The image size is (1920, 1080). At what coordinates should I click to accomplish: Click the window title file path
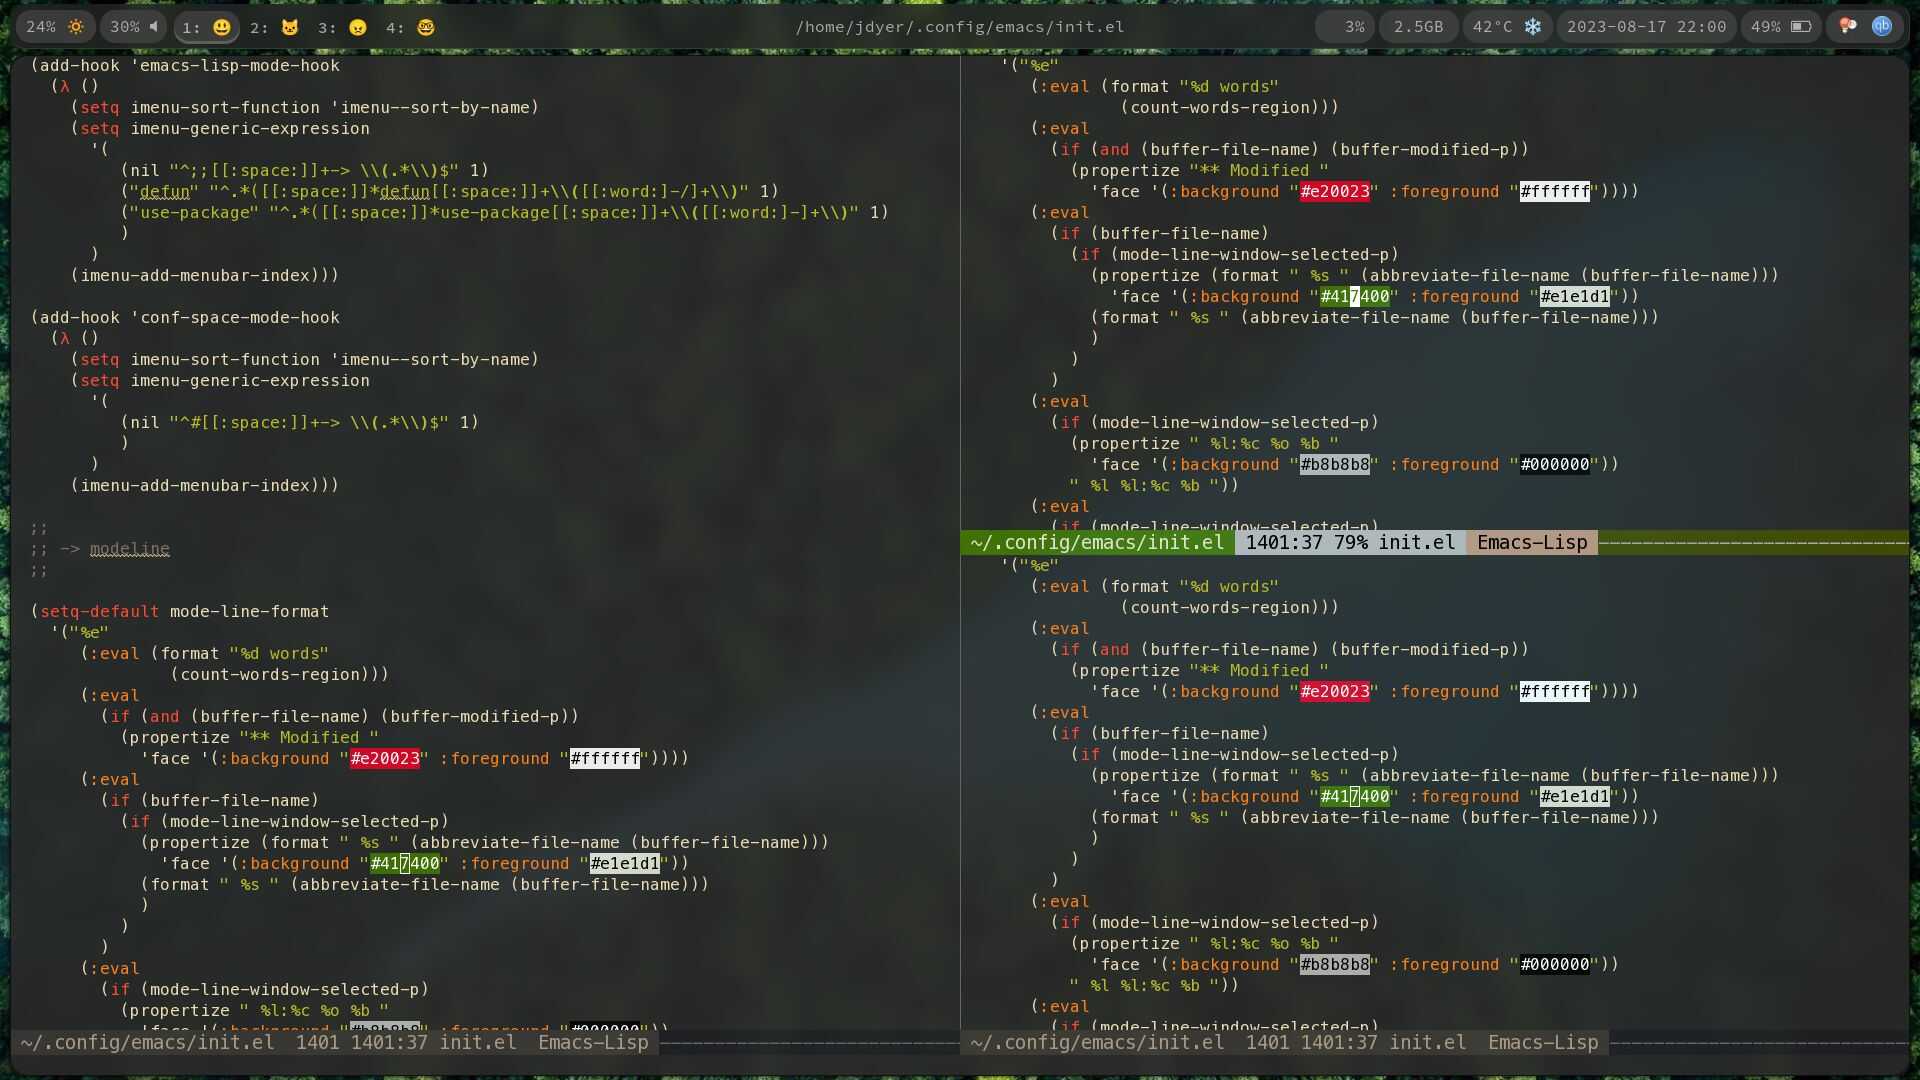pyautogui.click(x=959, y=27)
